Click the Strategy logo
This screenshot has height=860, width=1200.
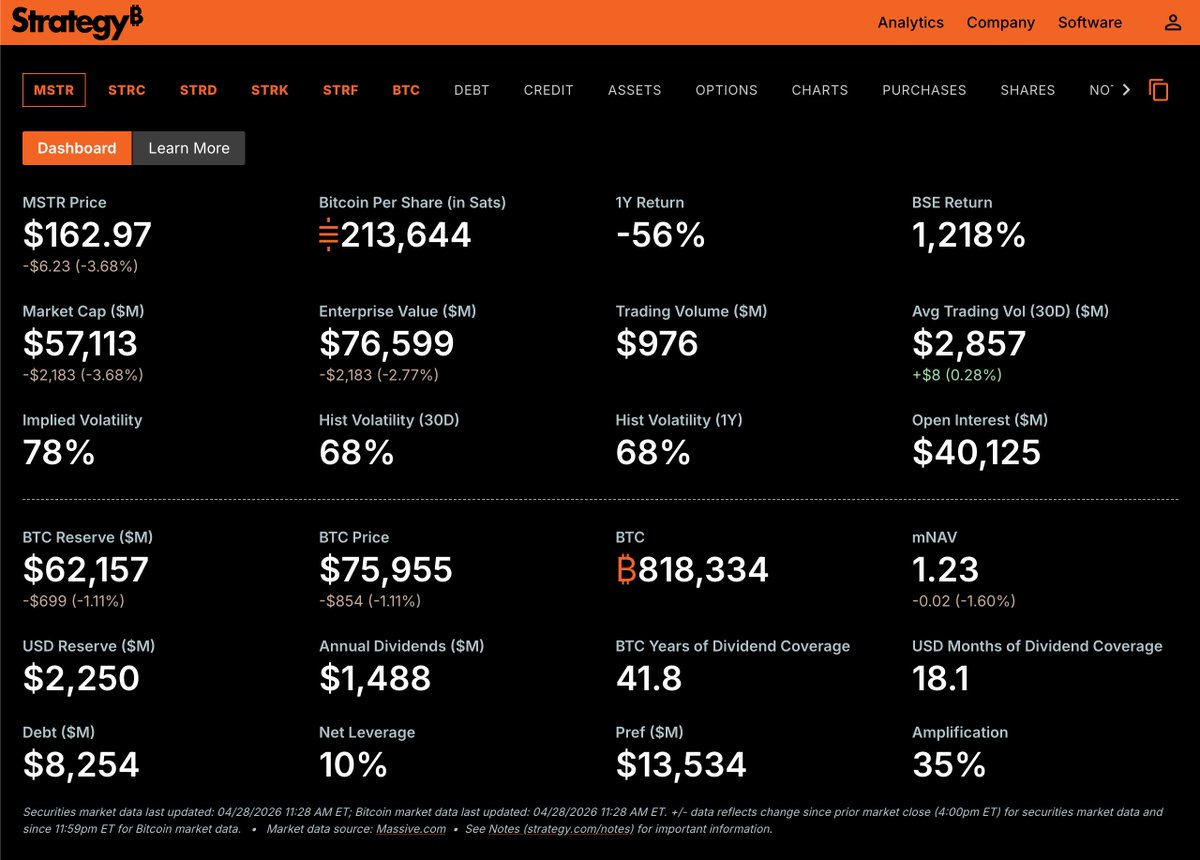[77, 21]
